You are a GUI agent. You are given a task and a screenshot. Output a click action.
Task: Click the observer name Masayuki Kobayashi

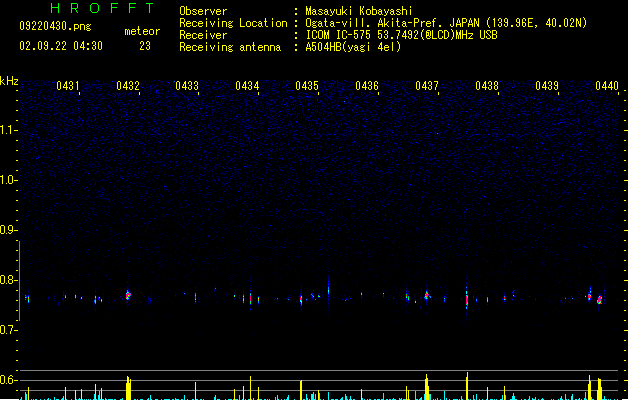coord(359,11)
